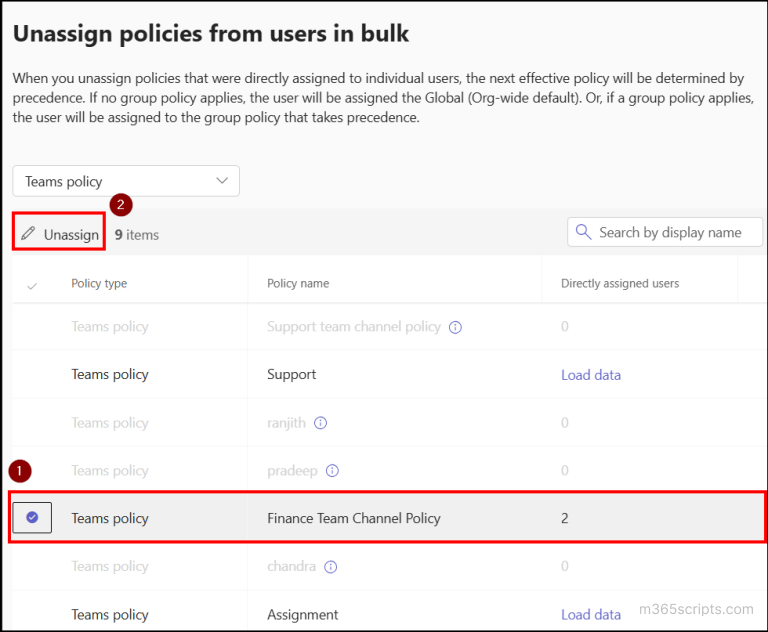The image size is (768, 632).
Task: Sort by the Policy name column header
Action: point(298,284)
